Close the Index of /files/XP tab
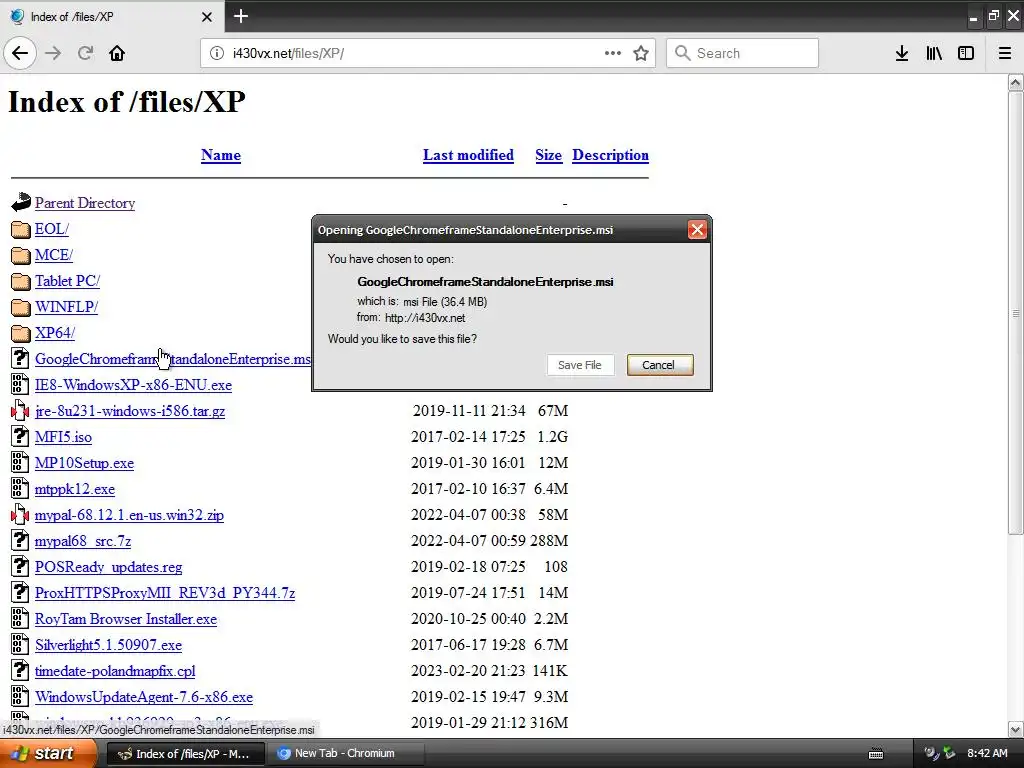 coord(206,17)
